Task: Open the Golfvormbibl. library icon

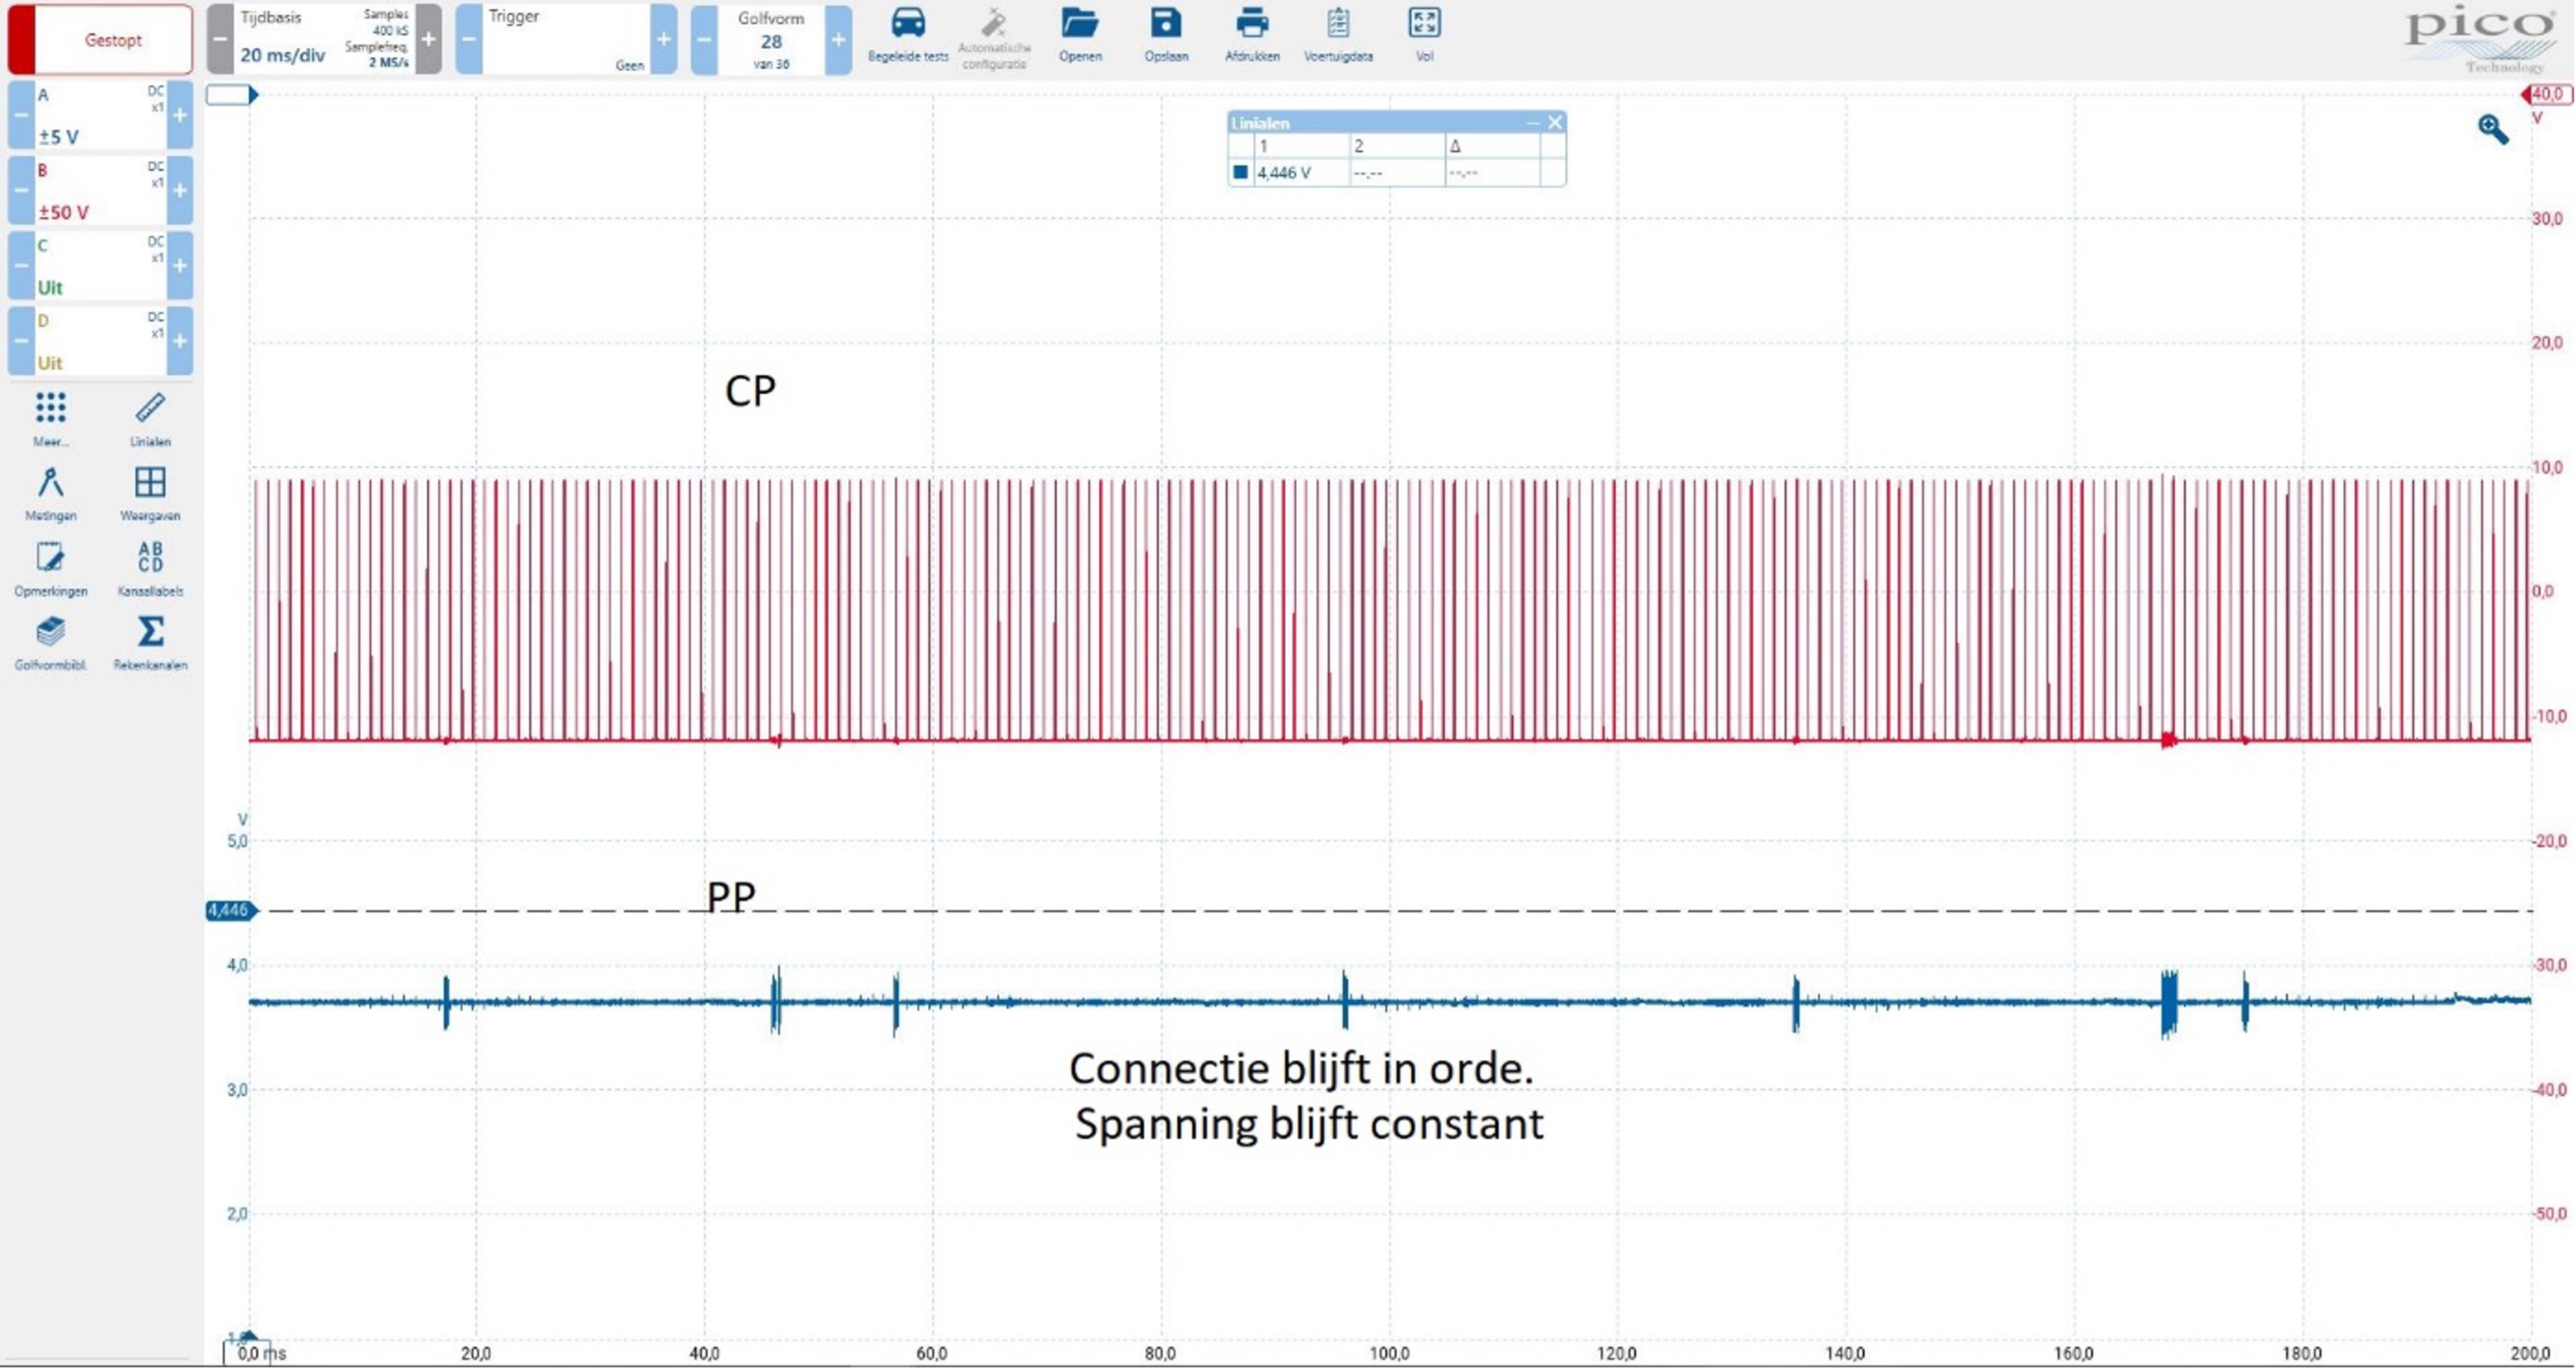Action: coord(51,643)
